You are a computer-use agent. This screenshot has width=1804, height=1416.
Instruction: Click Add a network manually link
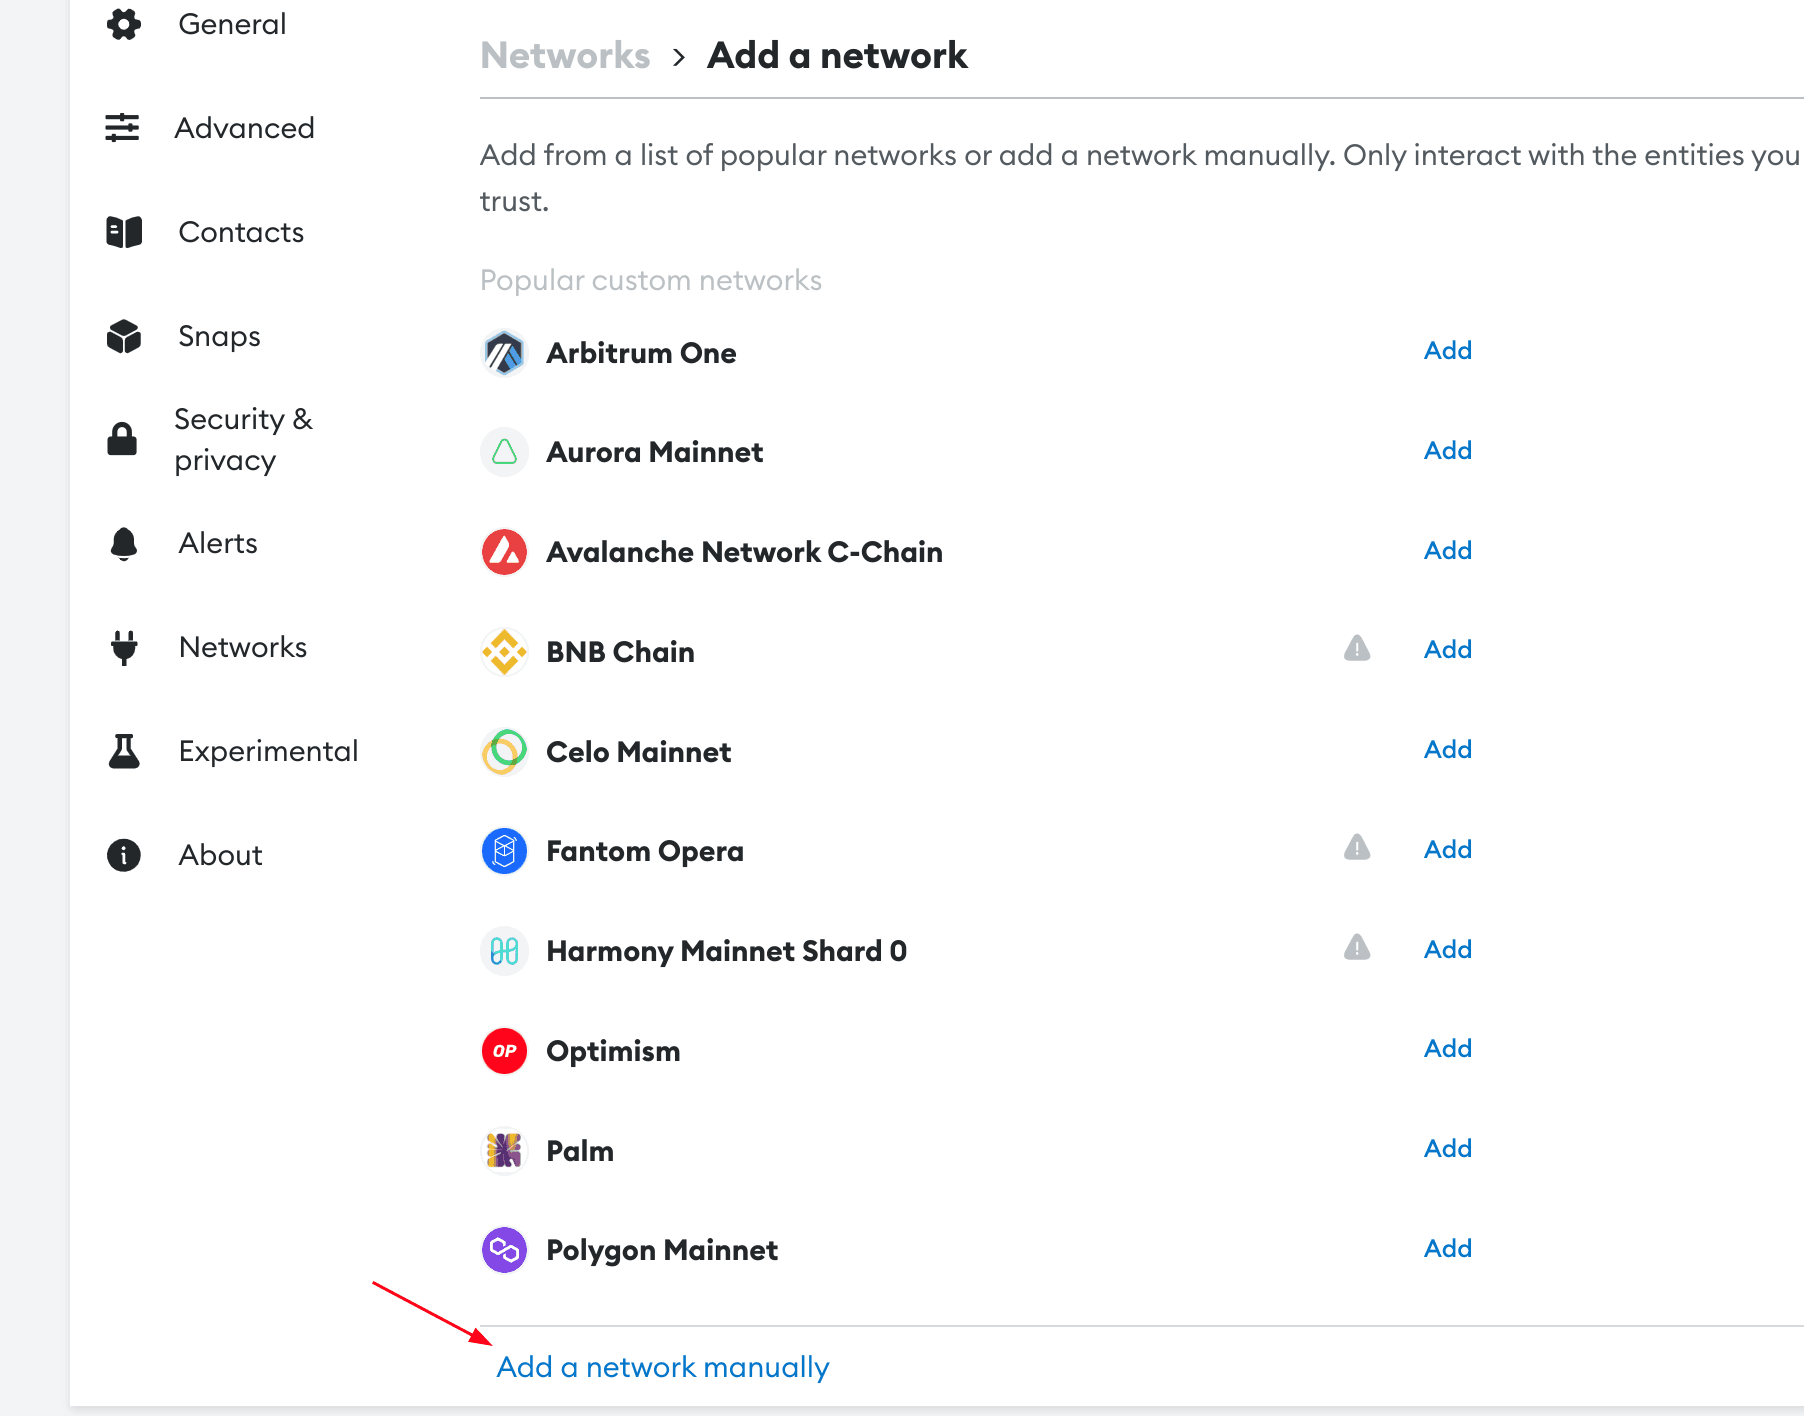point(663,1367)
